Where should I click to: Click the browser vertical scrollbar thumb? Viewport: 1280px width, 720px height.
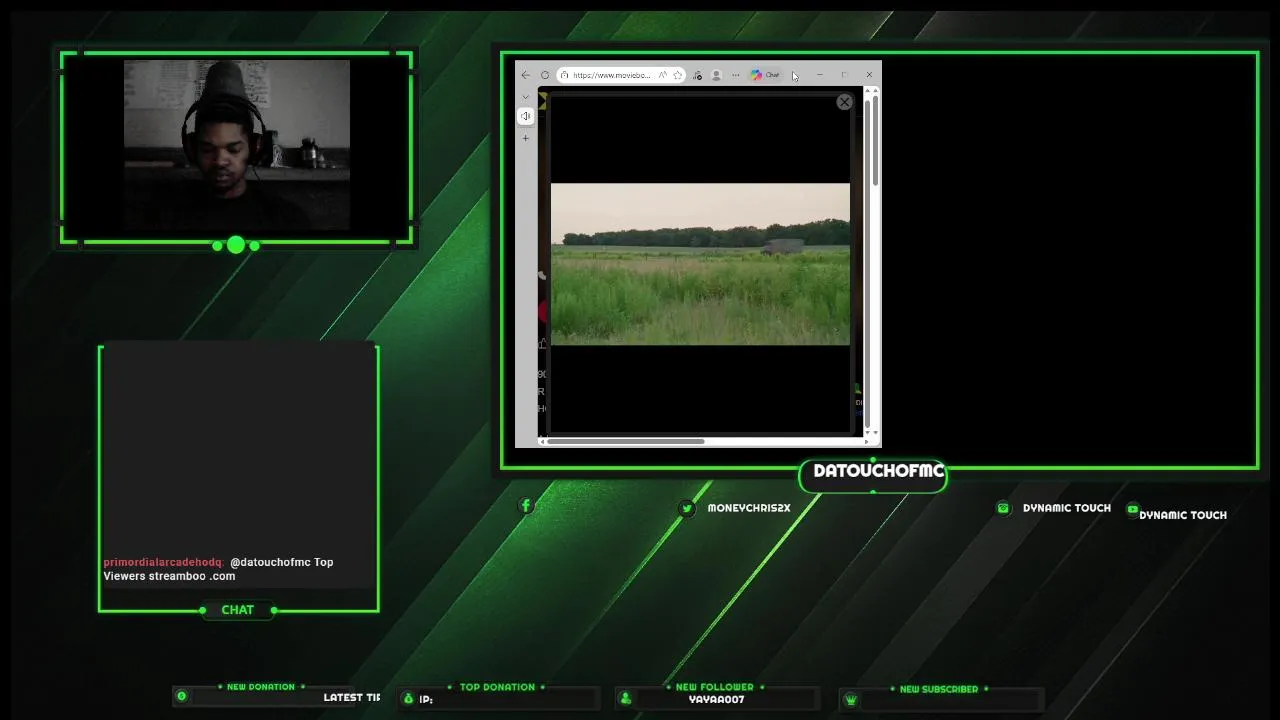coord(875,142)
